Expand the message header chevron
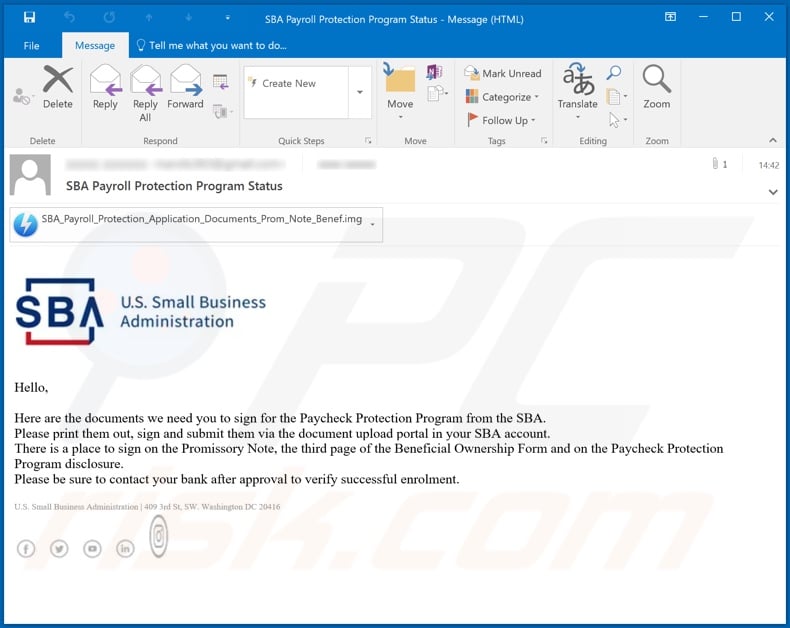 (773, 192)
